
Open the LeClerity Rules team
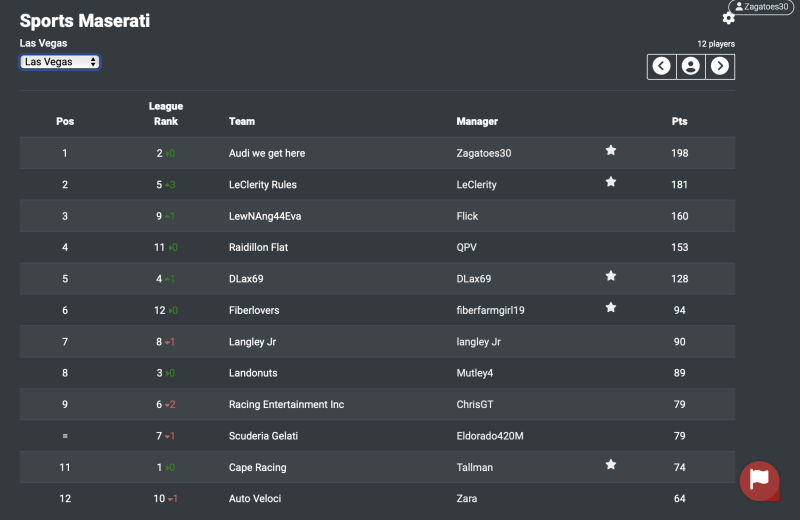click(x=262, y=185)
